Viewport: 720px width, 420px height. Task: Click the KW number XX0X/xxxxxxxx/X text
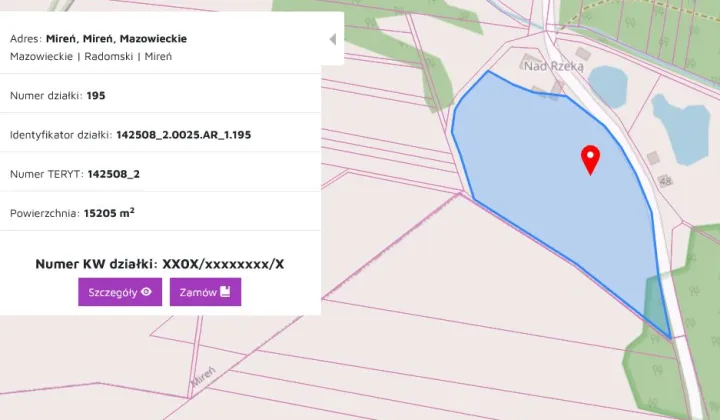click(x=223, y=264)
